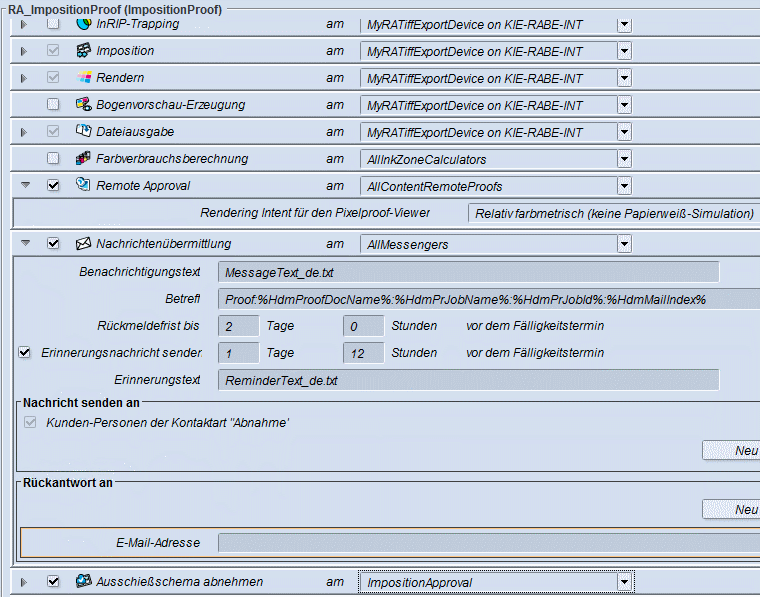760x597 pixels.
Task: Click the Rendern step icon
Action: 84,77
